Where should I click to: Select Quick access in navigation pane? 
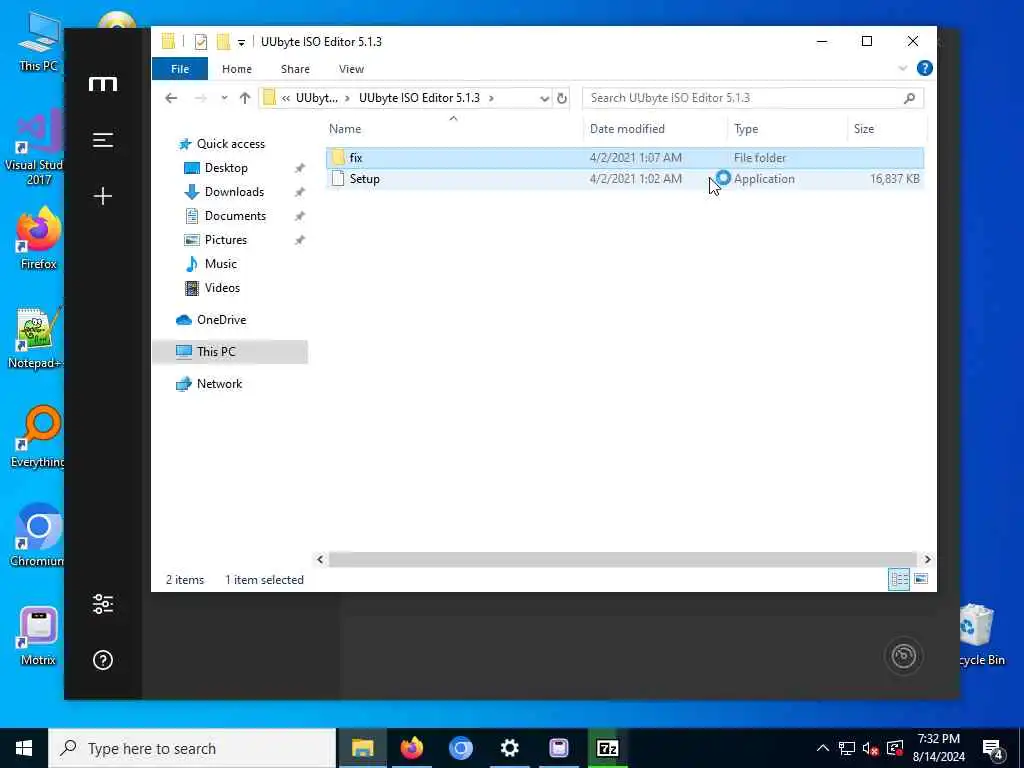click(231, 144)
